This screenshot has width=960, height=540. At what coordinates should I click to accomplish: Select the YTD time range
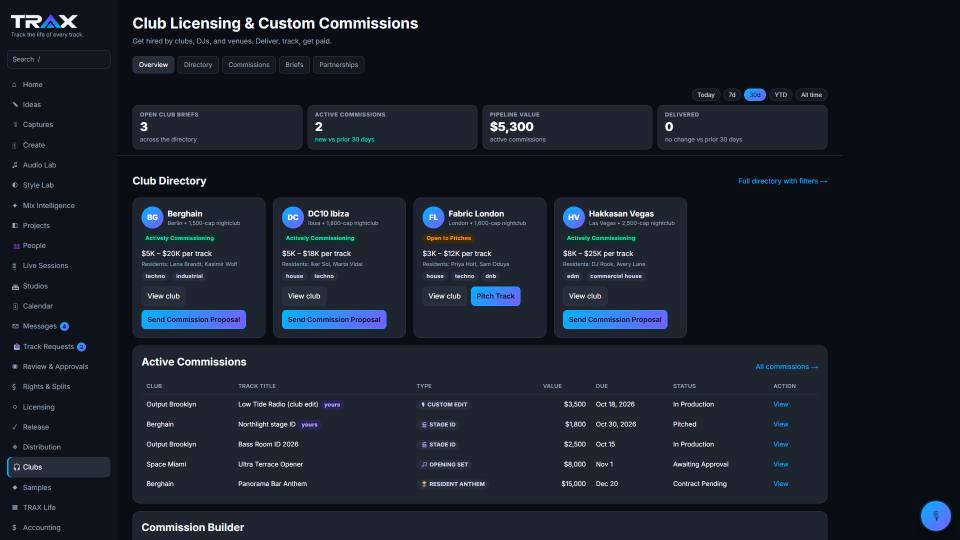[780, 95]
